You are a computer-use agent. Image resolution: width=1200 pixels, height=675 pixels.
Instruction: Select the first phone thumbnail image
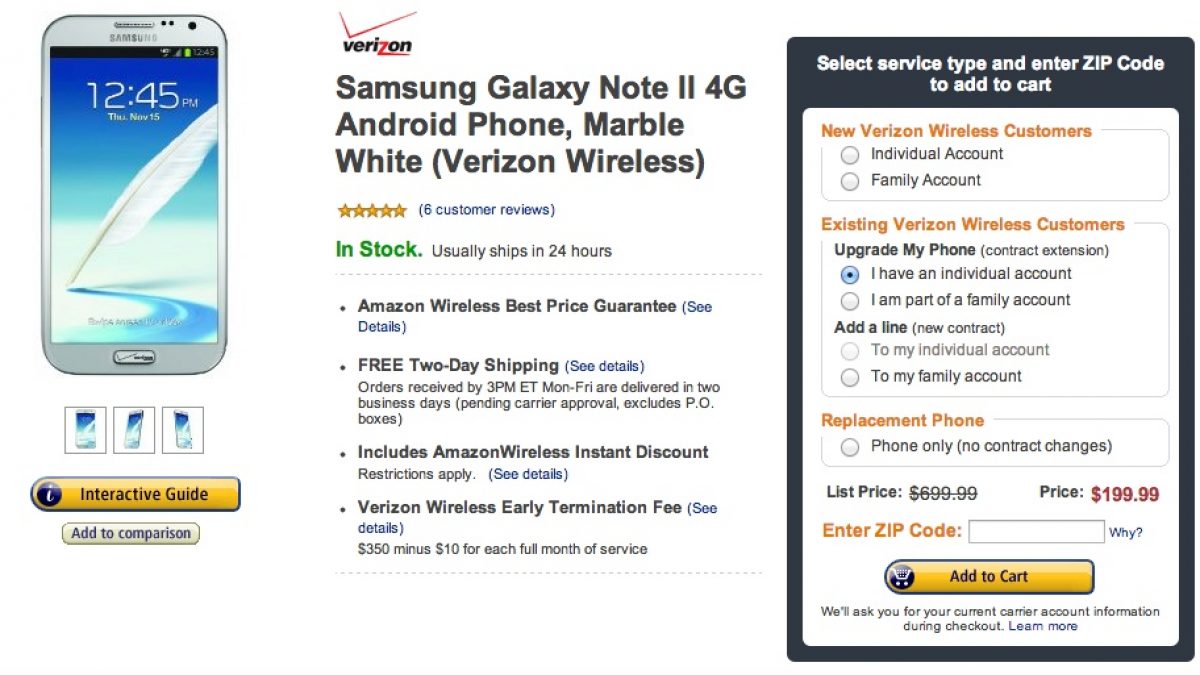pos(85,429)
